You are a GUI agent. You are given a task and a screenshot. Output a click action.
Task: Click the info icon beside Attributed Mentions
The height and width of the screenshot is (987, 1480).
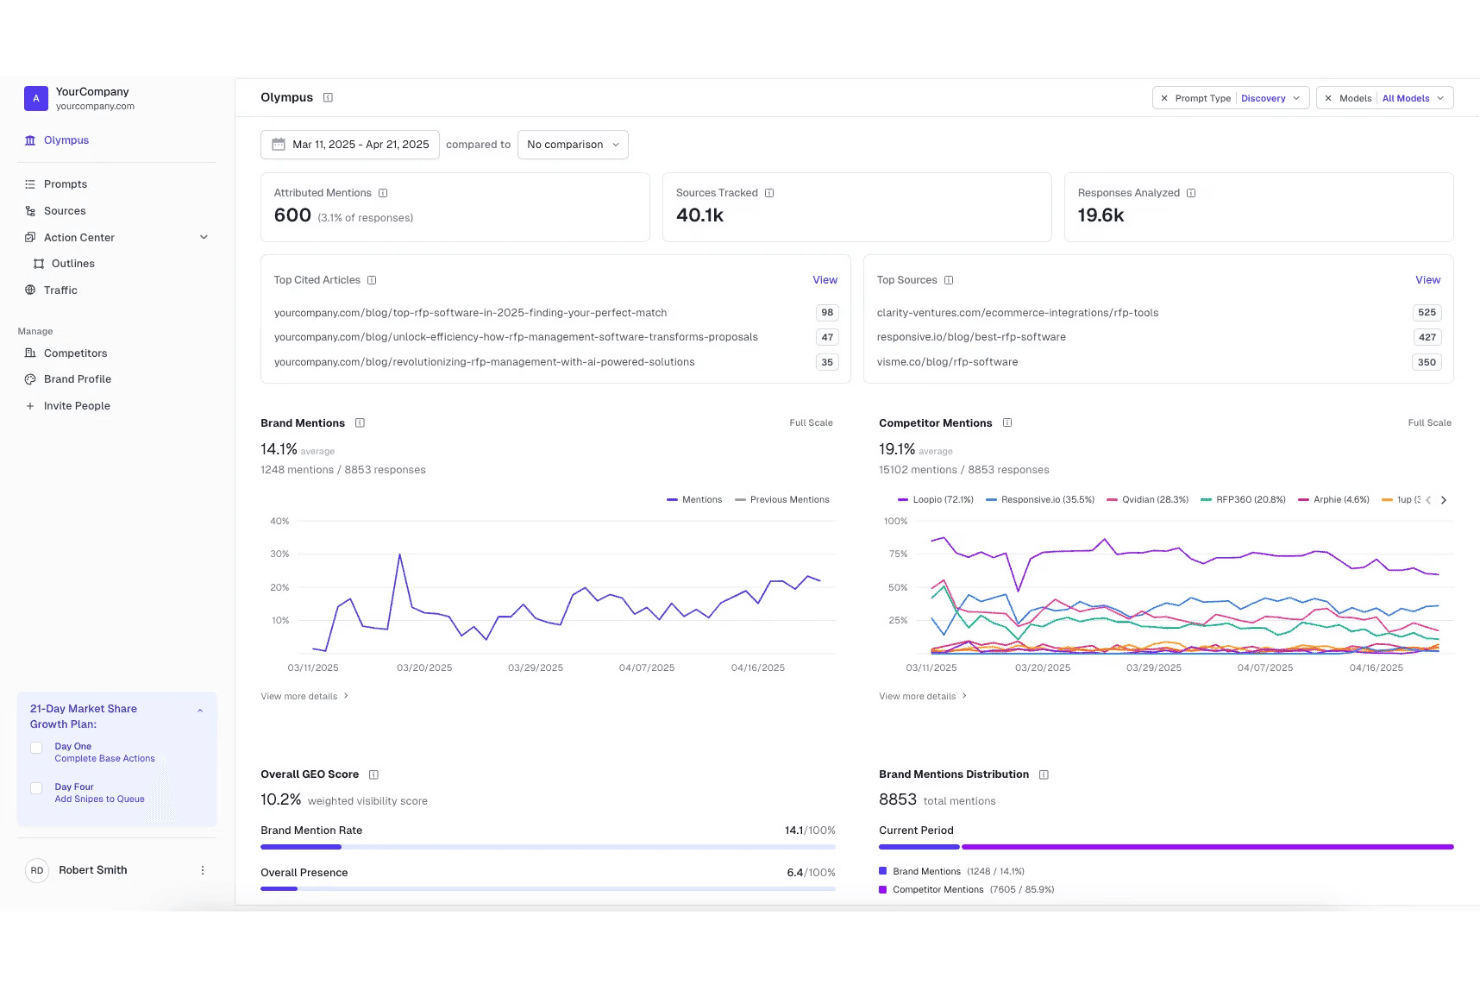point(383,193)
